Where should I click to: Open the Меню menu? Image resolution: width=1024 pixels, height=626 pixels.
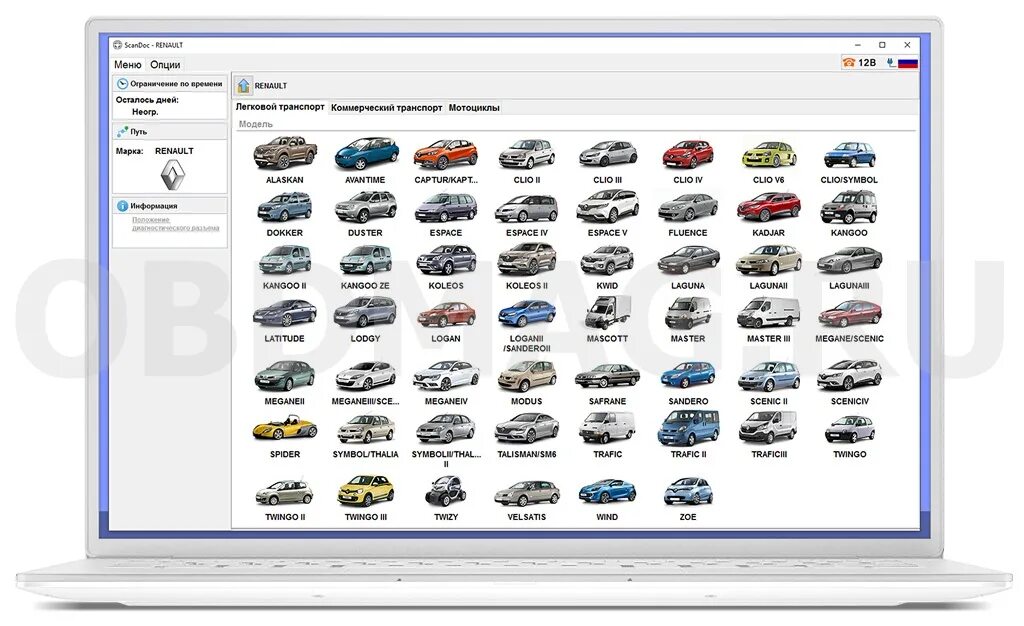(127, 65)
